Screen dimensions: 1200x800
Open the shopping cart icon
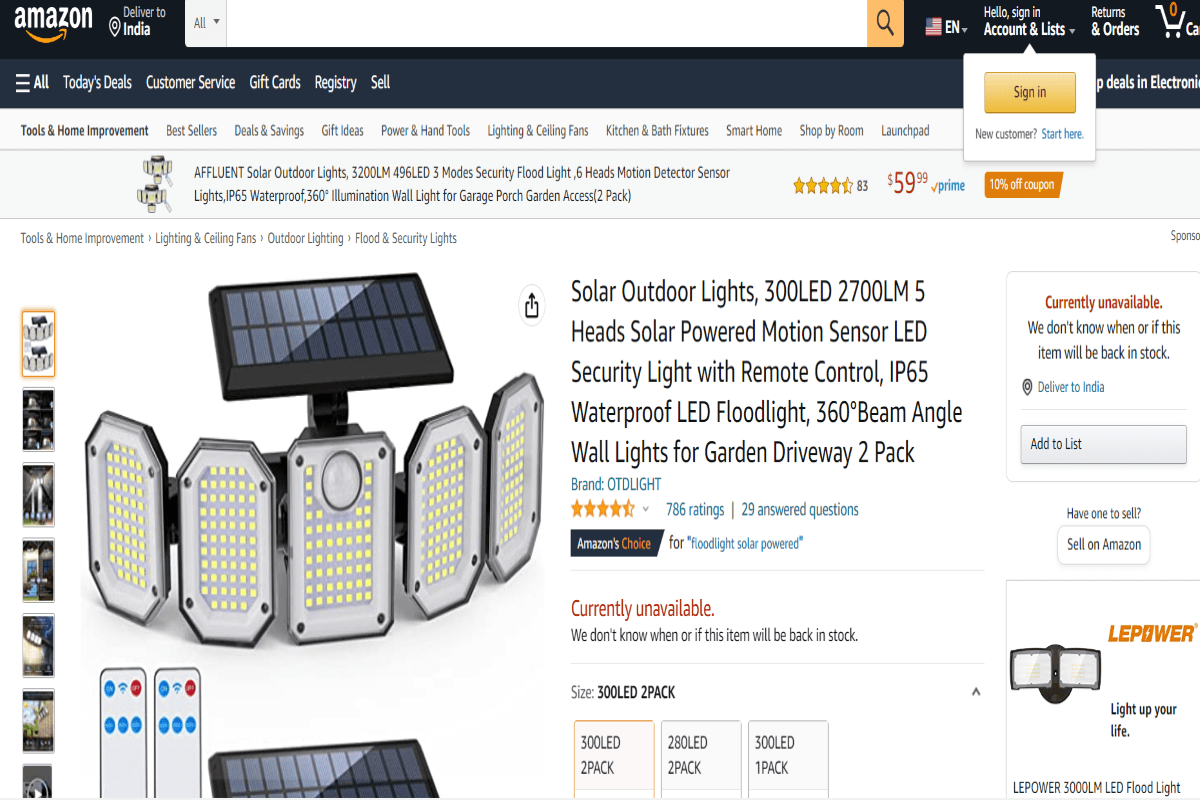point(1172,22)
